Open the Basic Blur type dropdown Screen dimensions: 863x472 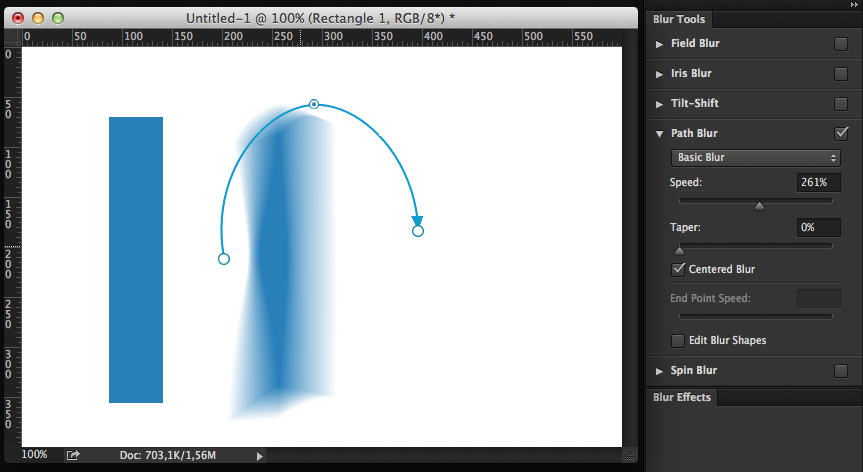tap(755, 158)
